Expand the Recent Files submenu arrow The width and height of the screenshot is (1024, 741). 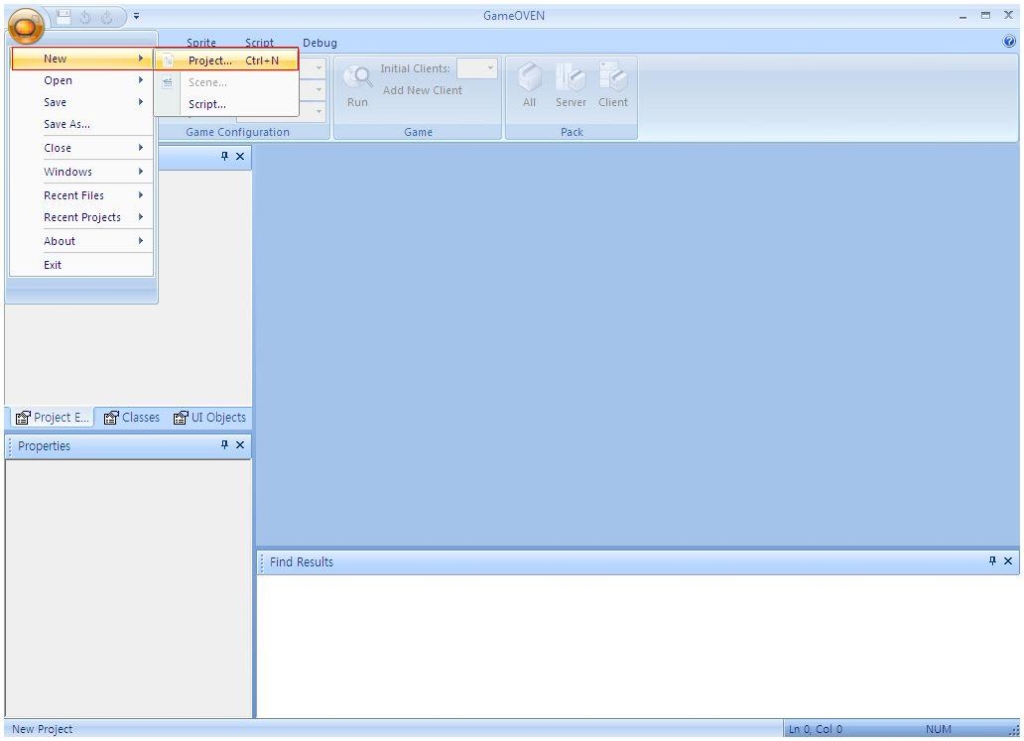click(x=140, y=195)
